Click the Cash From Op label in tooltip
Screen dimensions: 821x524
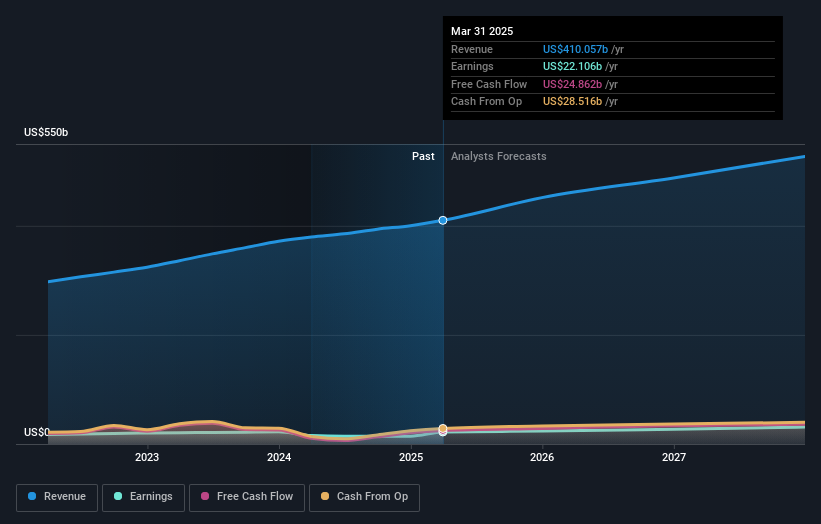click(486, 102)
